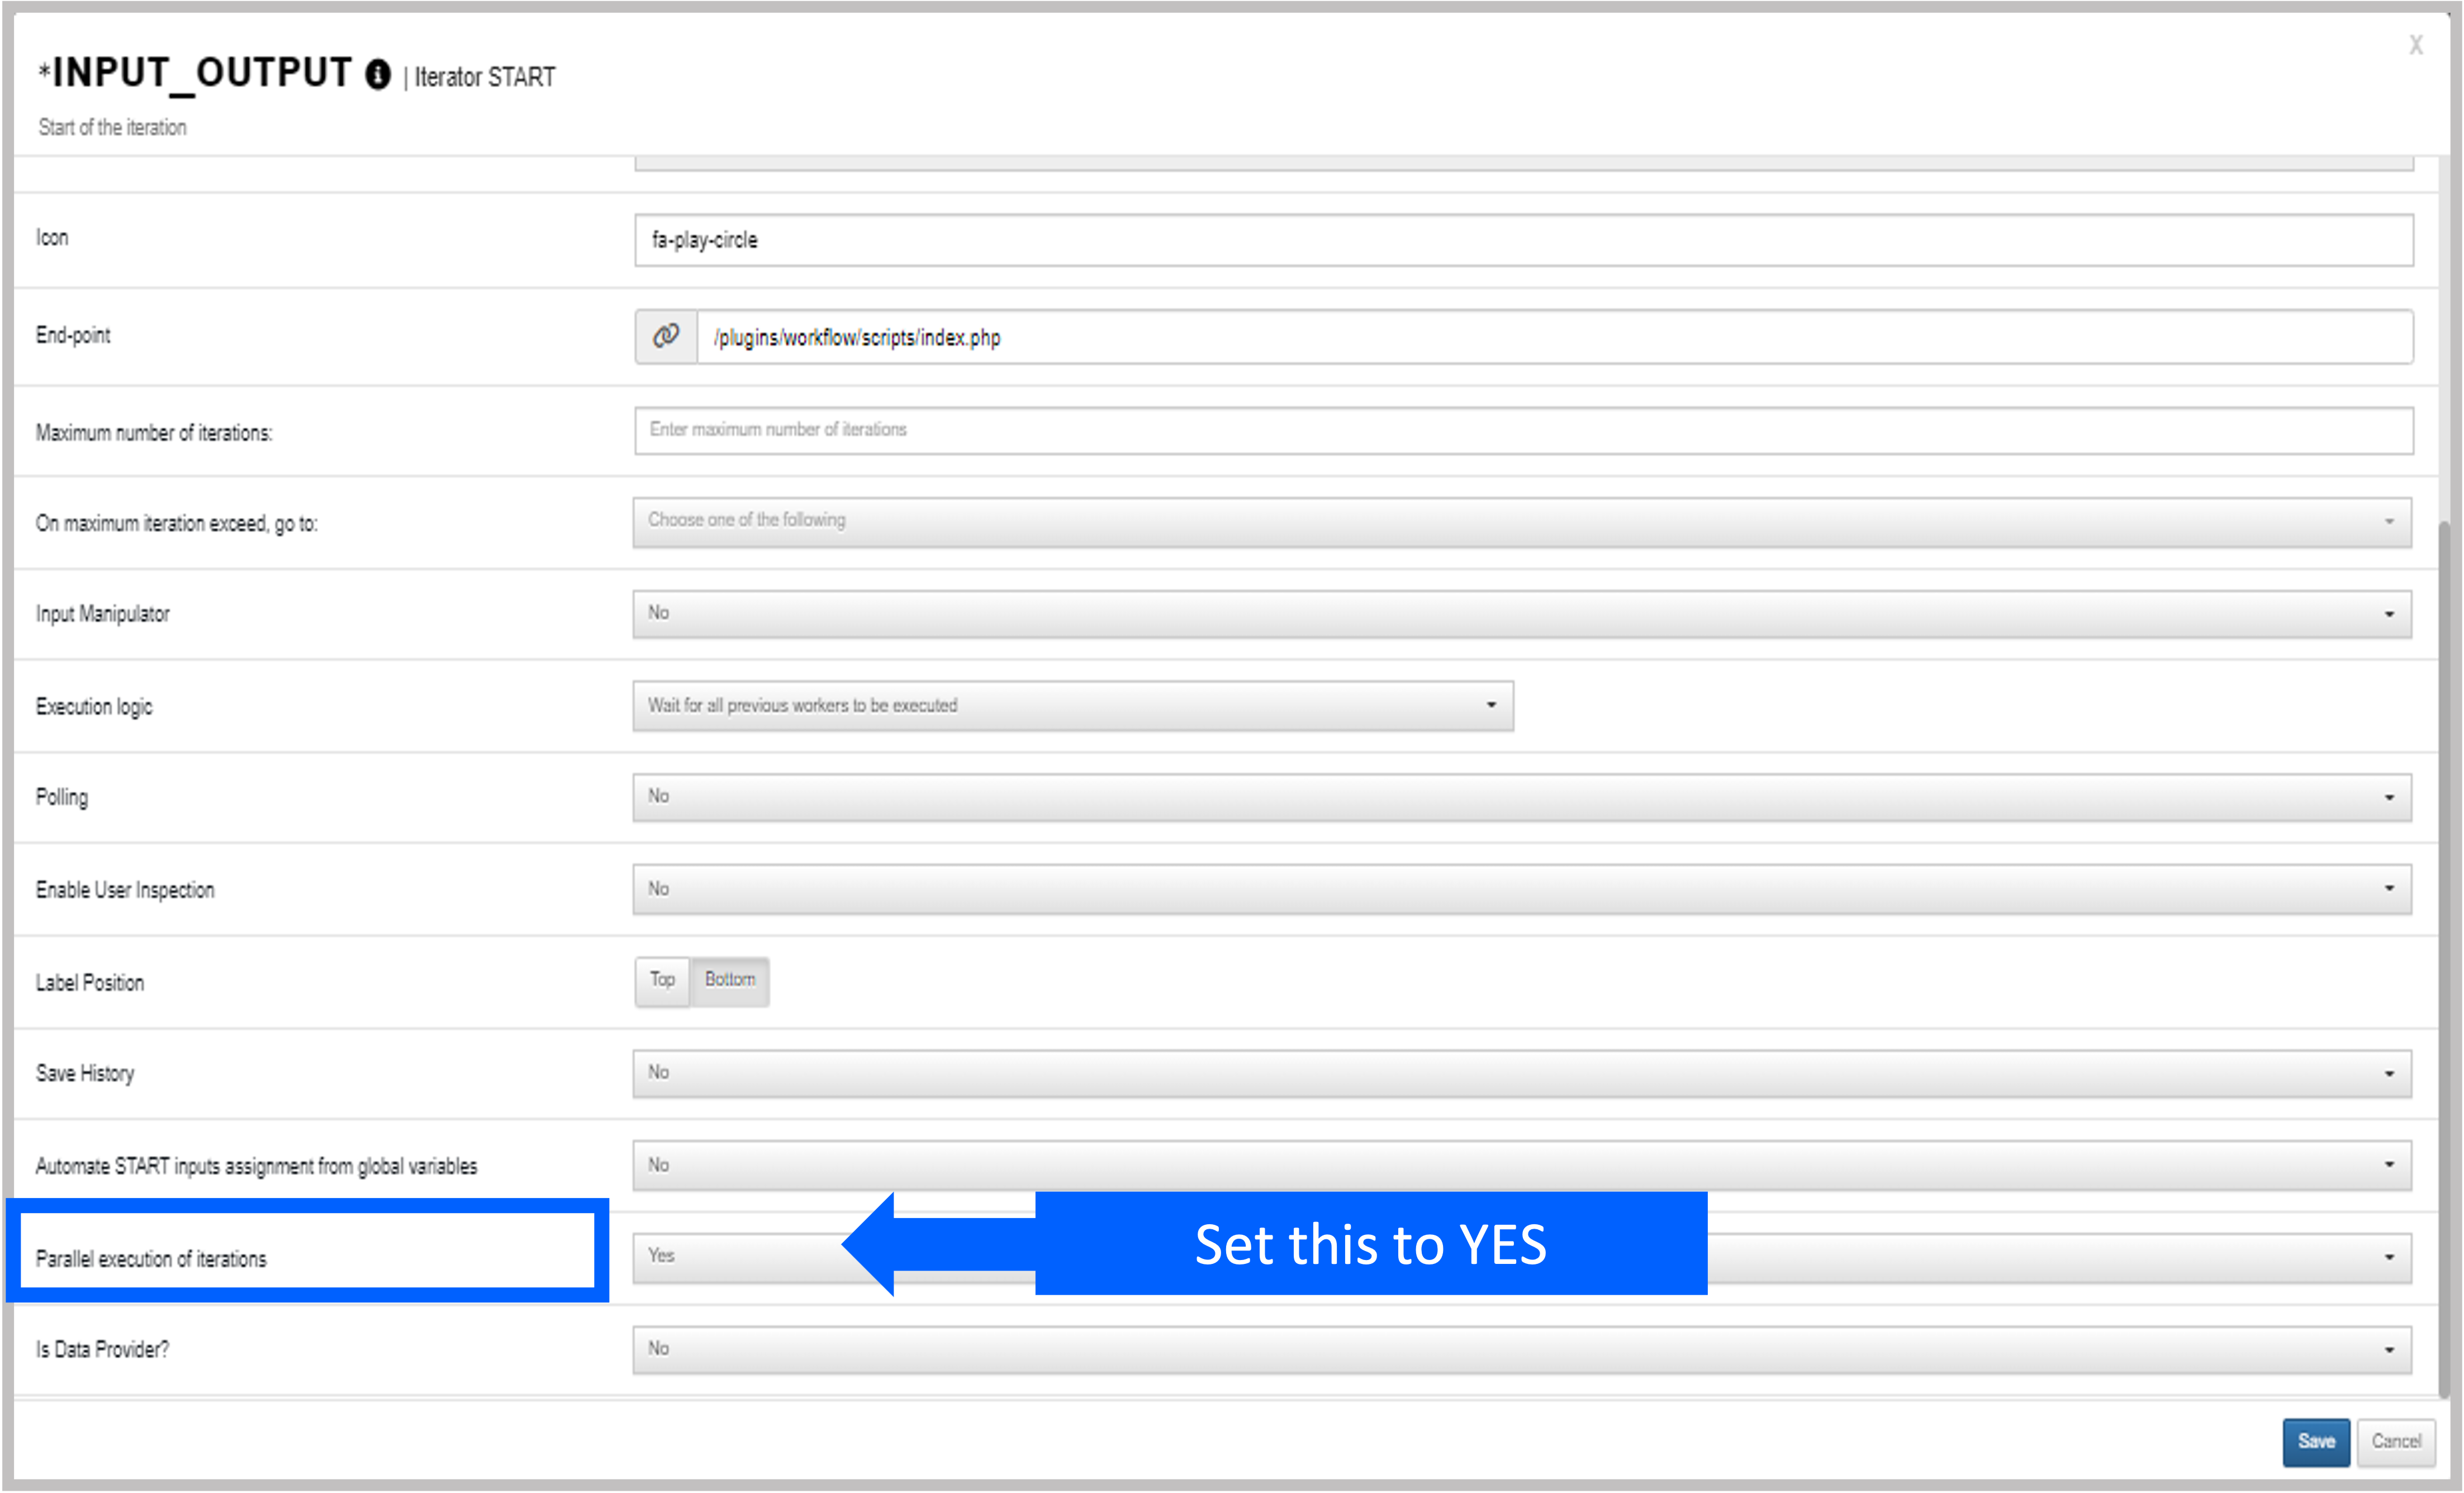
Task: Open On maximum iteration exceed dropdown
Action: coord(1521,522)
